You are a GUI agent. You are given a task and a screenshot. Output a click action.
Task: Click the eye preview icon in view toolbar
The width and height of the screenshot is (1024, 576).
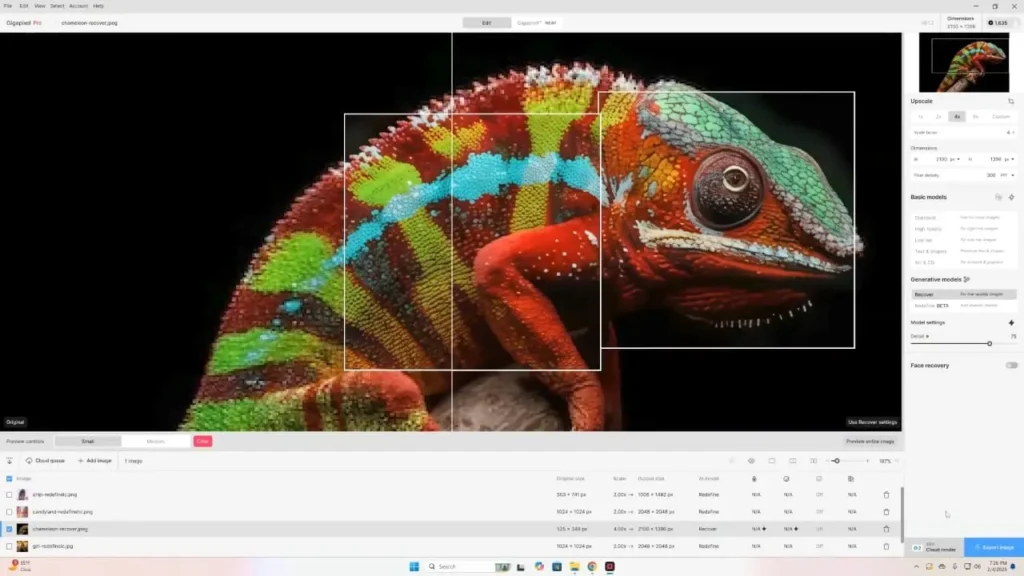[x=751, y=461]
